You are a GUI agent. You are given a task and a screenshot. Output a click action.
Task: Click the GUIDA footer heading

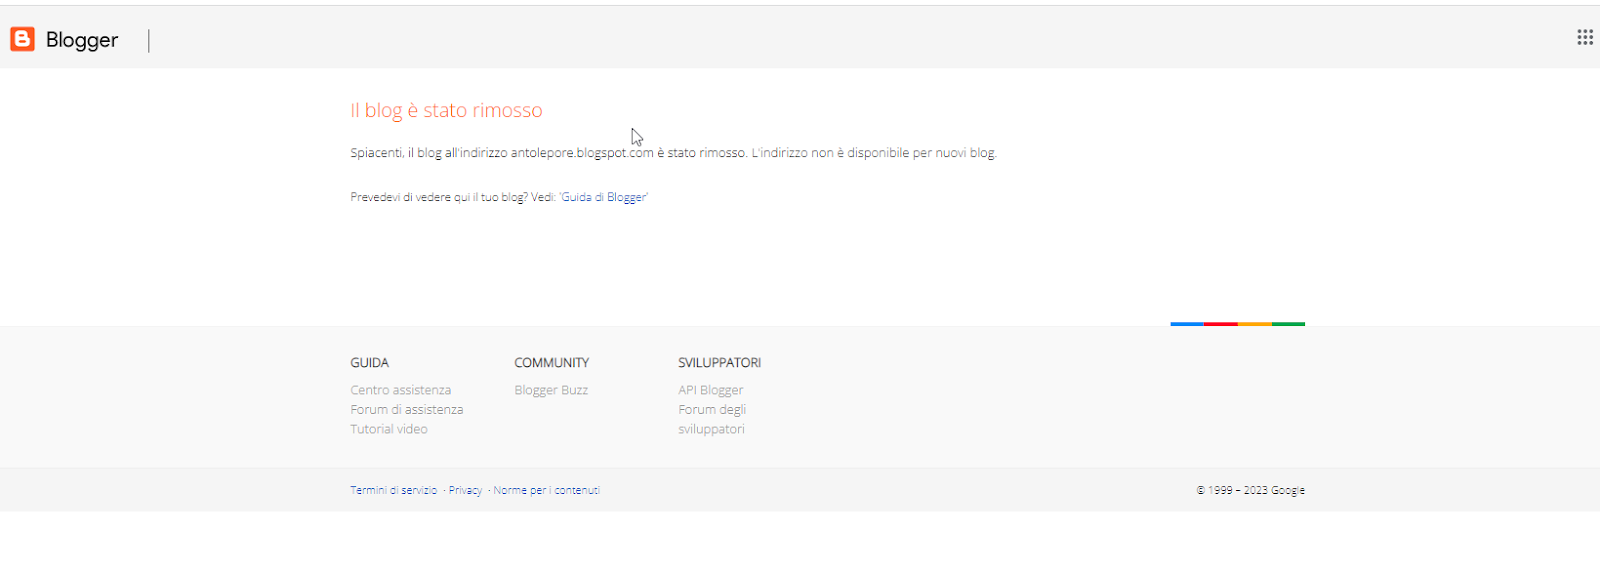tap(369, 362)
